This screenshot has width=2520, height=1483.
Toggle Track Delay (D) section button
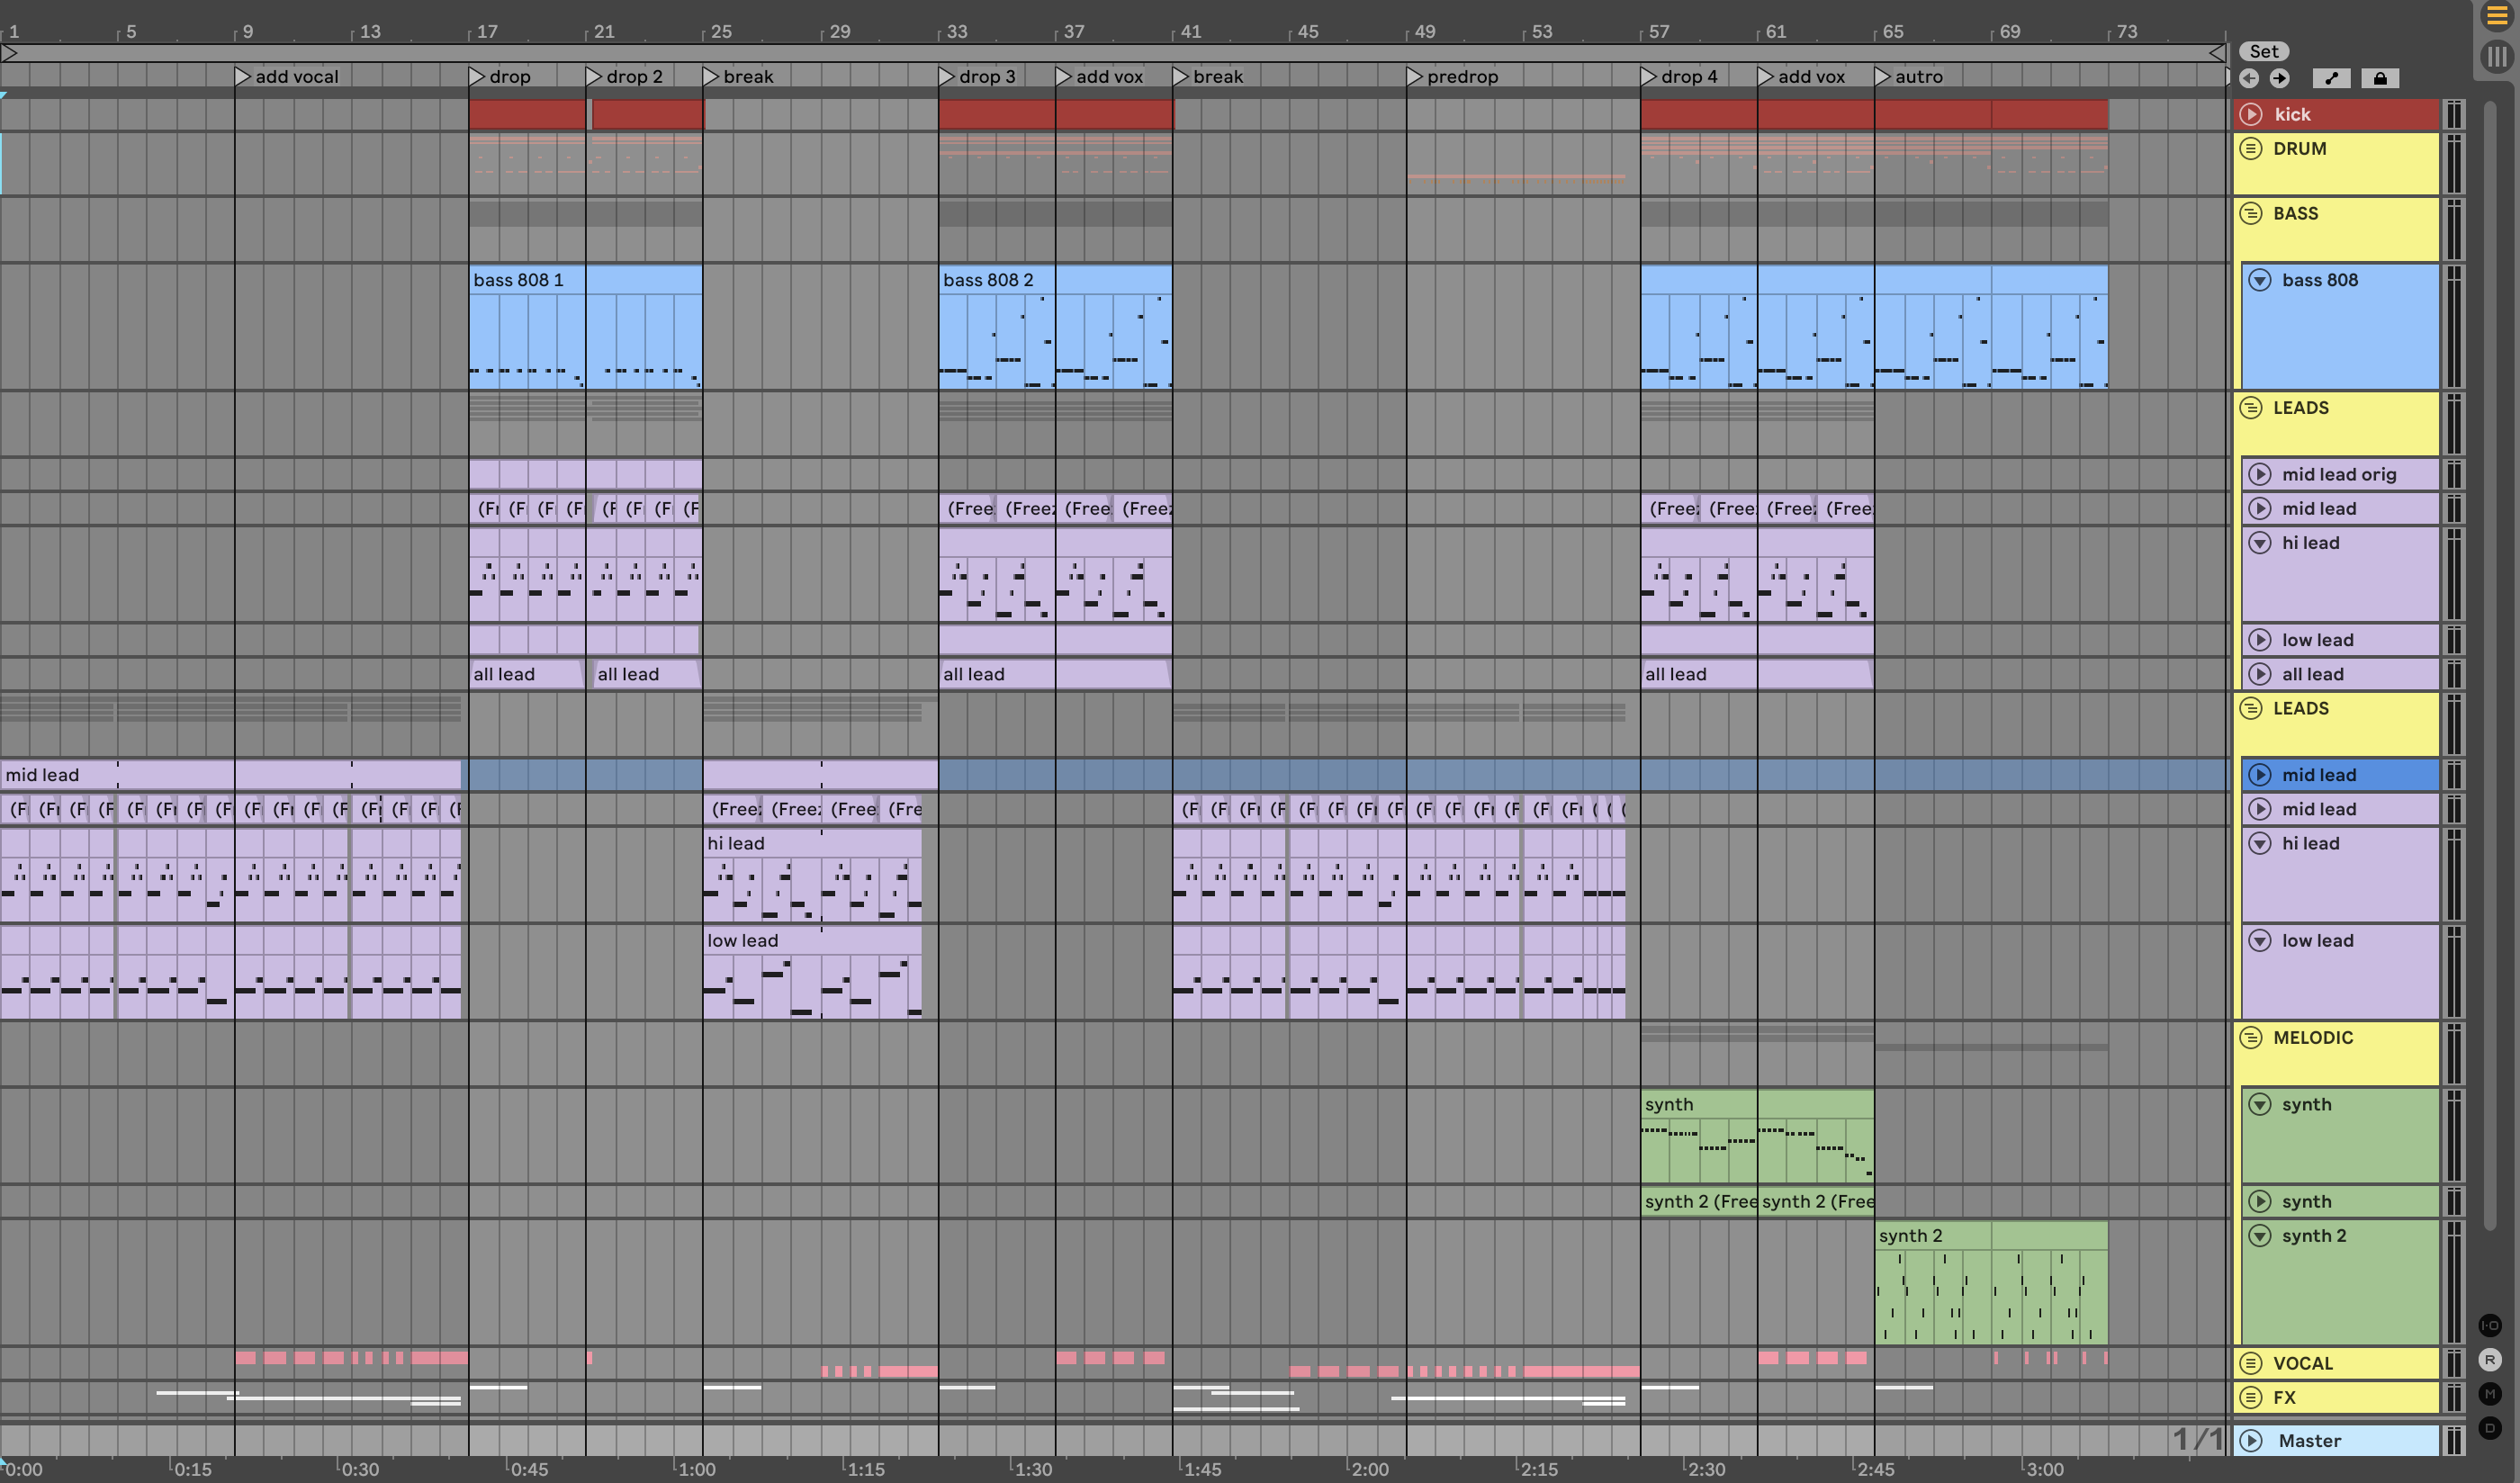pos(2490,1427)
